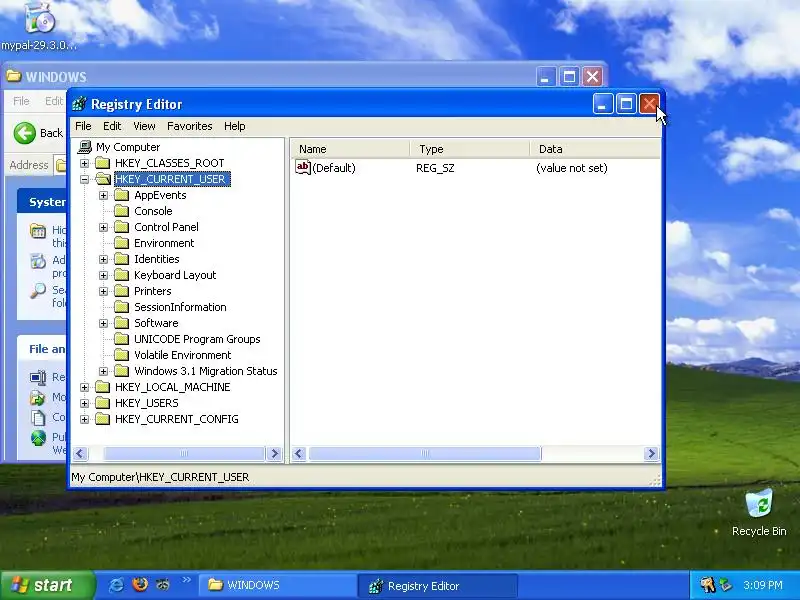This screenshot has height=600, width=800.
Task: Click the Printers folder icon
Action: 121,291
